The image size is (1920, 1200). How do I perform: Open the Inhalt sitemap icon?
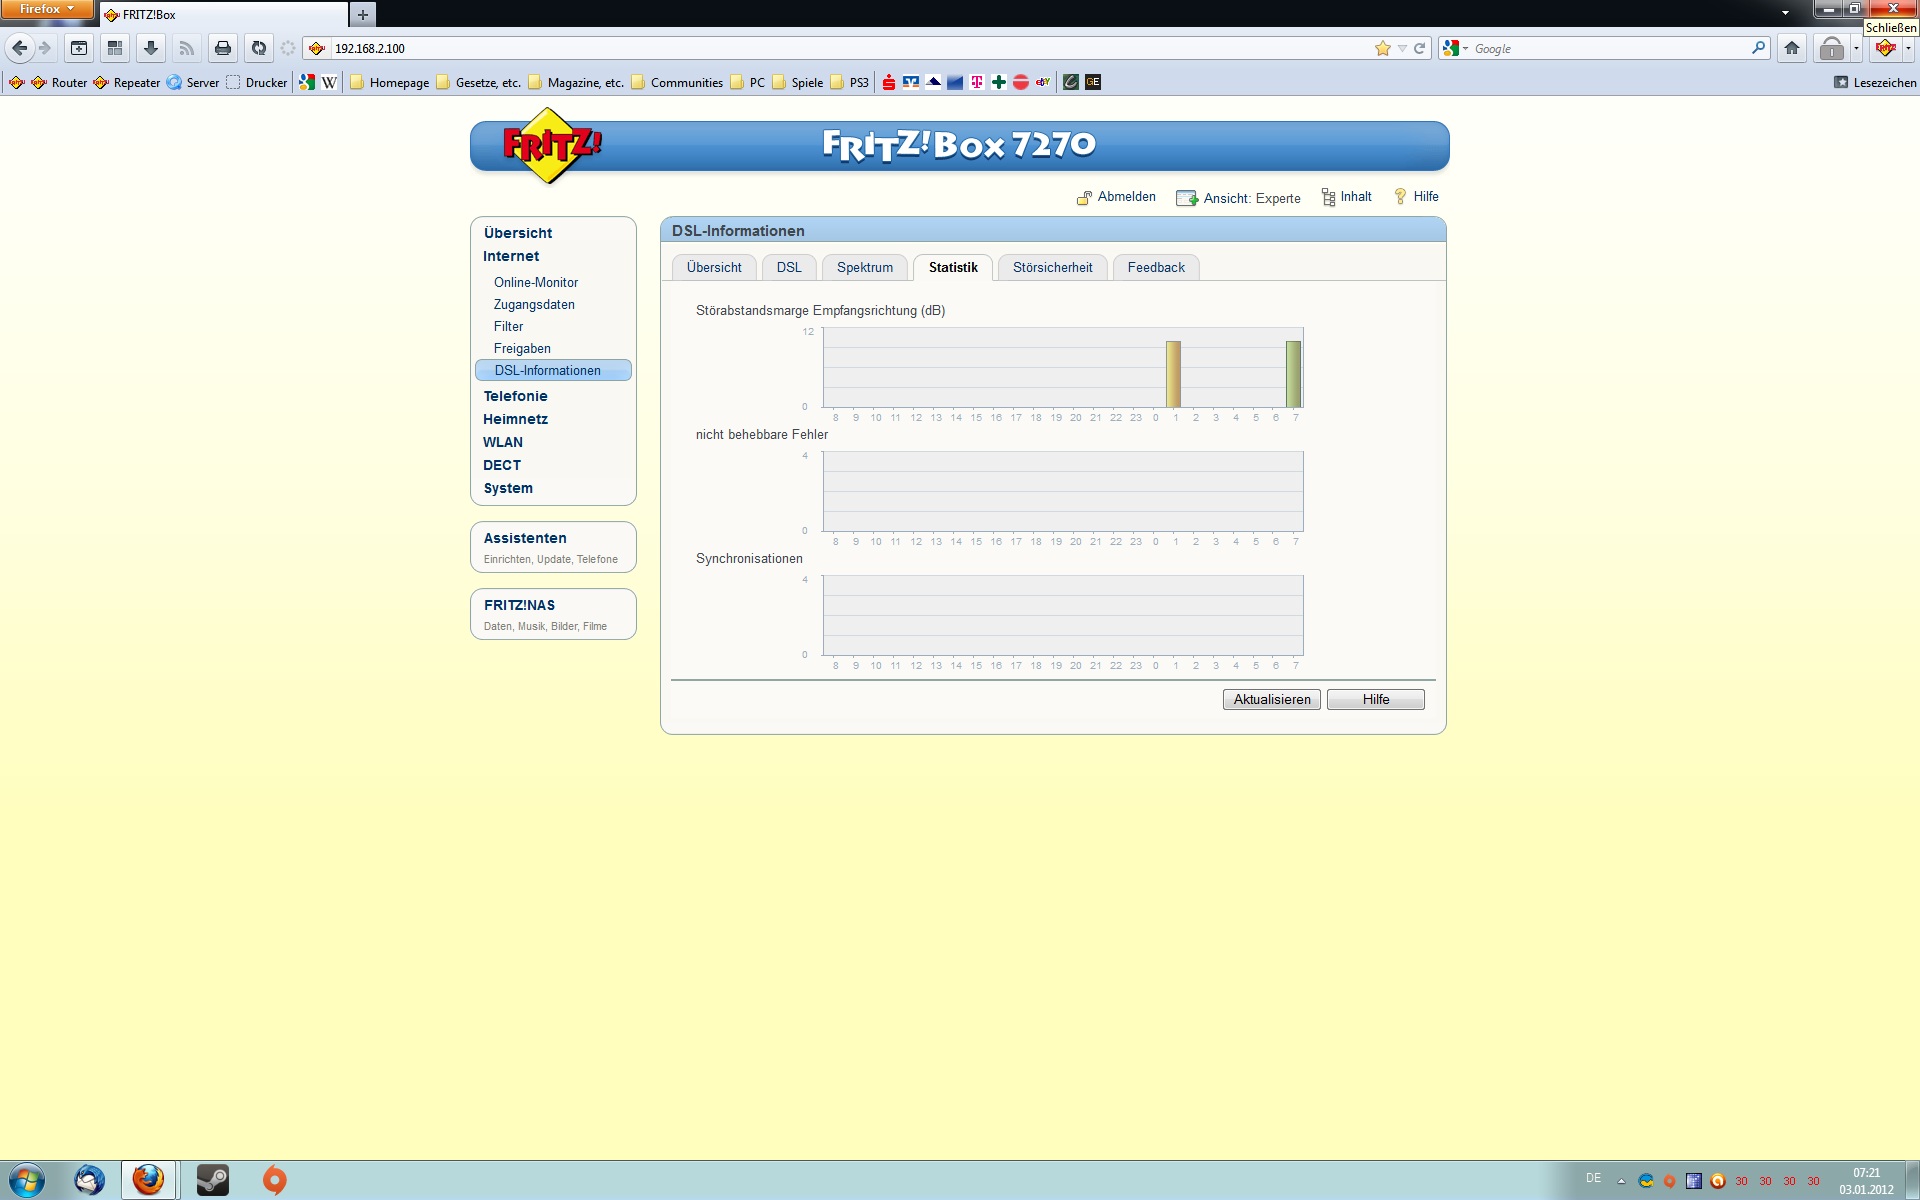coord(1328,198)
